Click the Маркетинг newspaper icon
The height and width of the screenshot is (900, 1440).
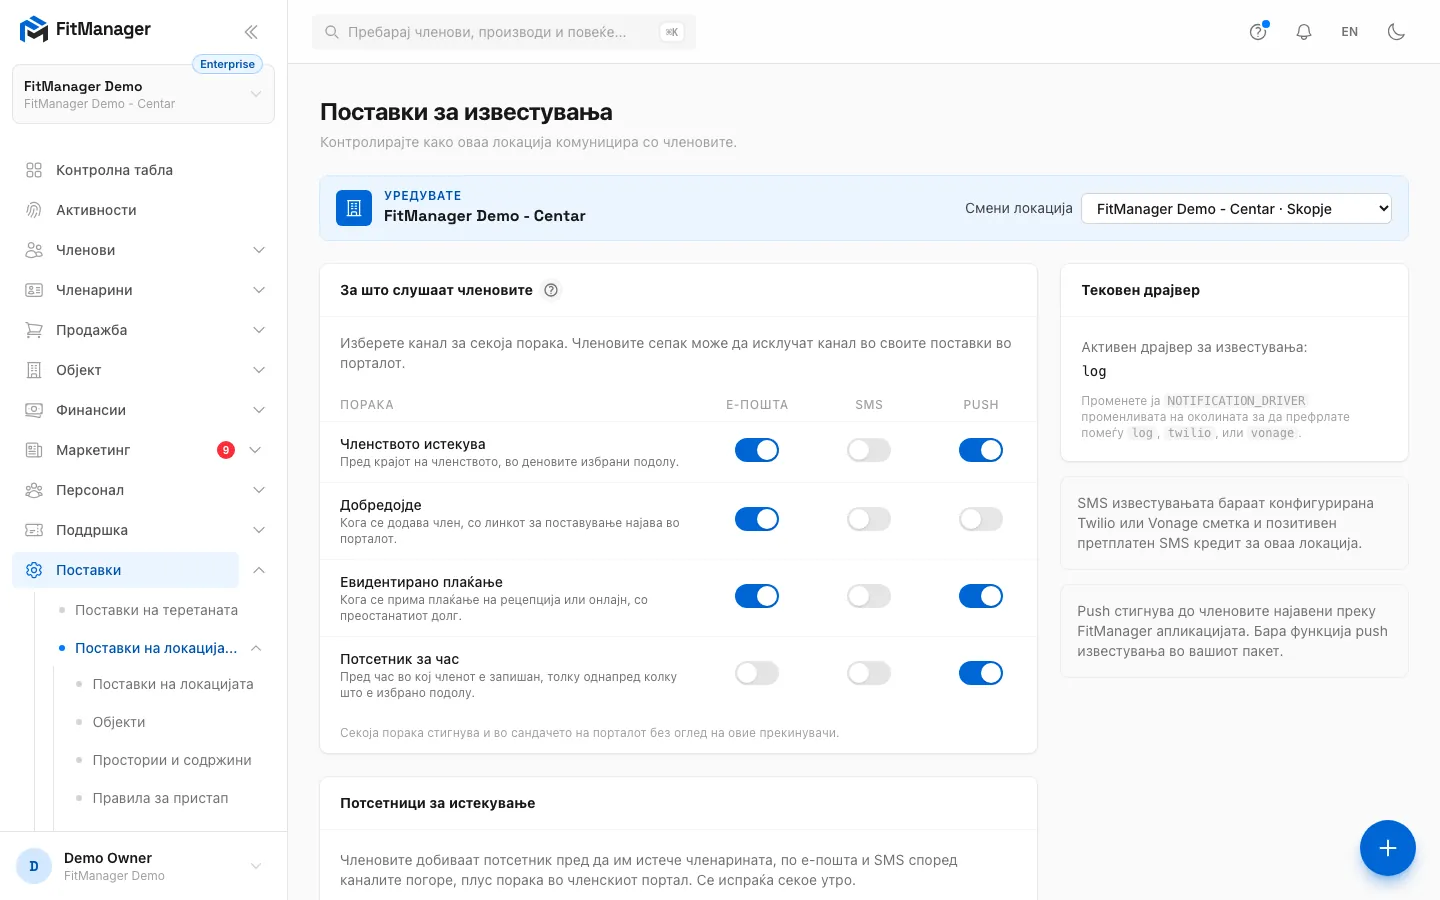tap(34, 450)
